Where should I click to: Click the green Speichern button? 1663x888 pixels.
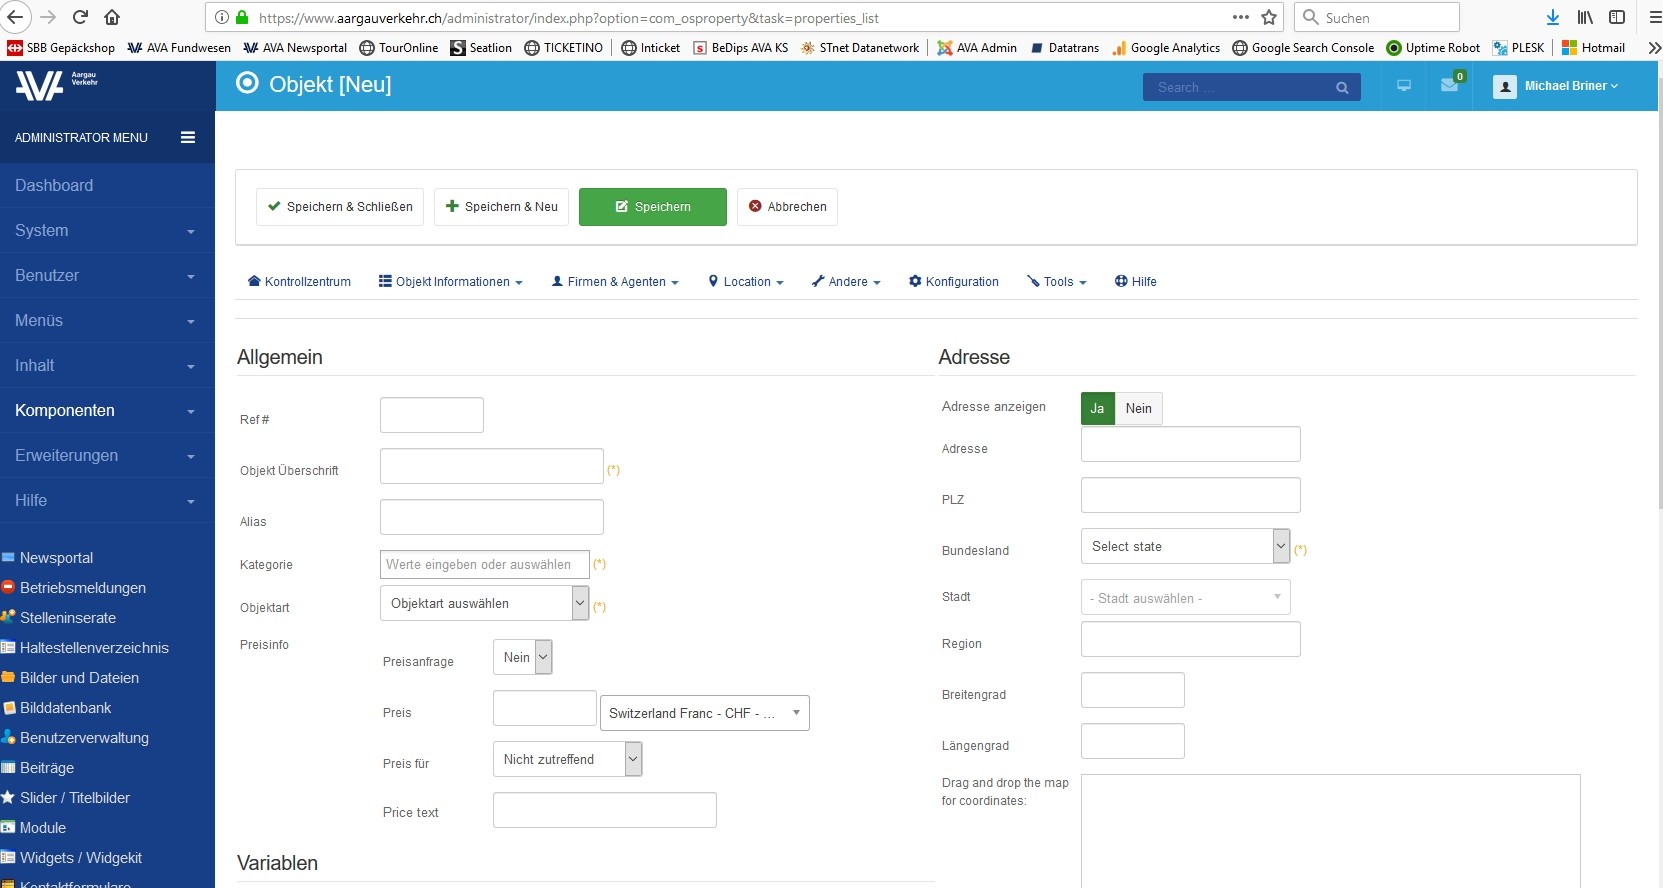[x=653, y=207]
